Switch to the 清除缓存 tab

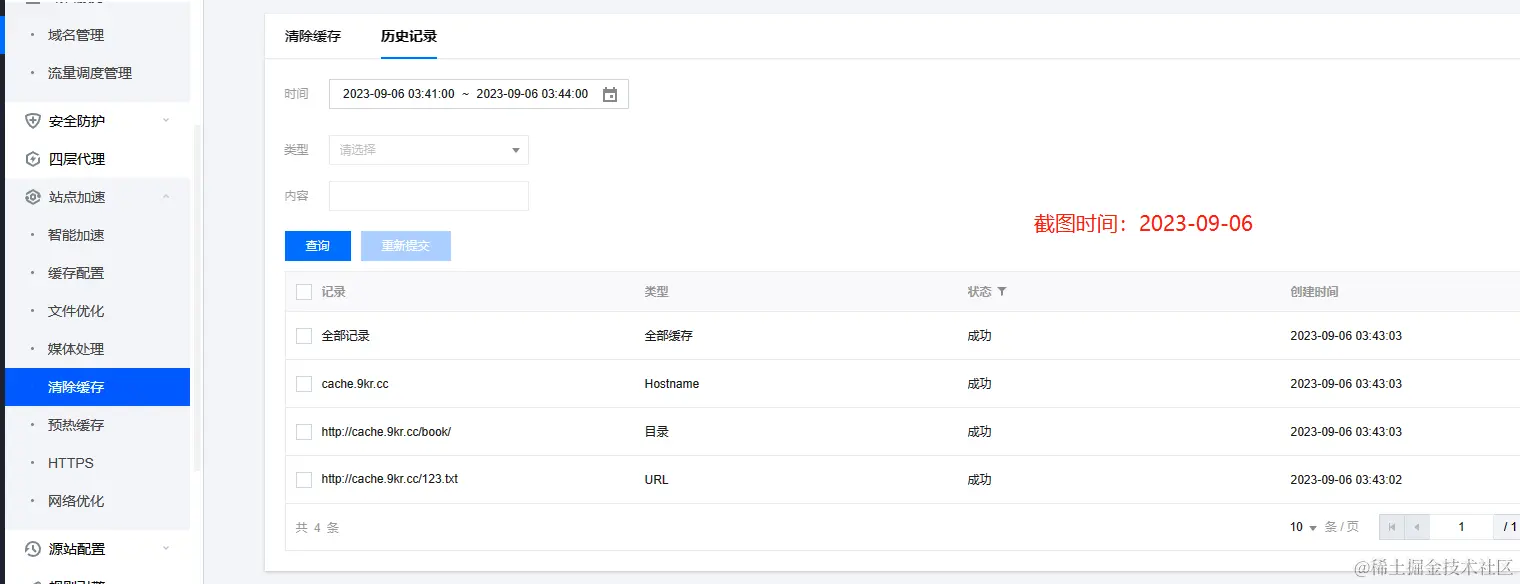coord(313,36)
